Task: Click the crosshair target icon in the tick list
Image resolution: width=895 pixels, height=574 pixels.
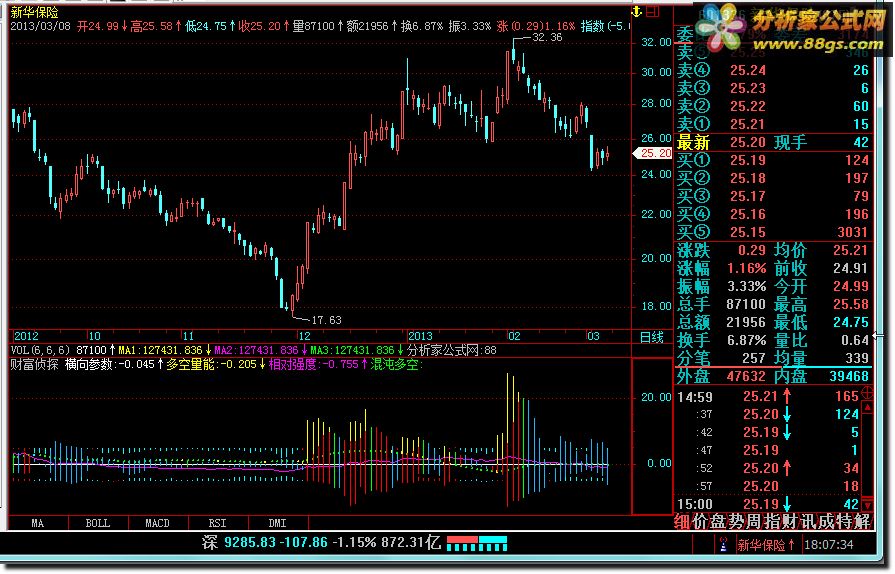Action: [867, 393]
